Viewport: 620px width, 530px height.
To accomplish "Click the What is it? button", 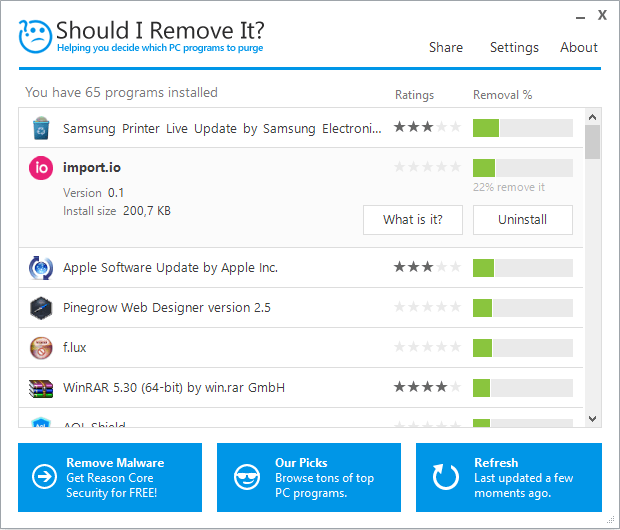I will pyautogui.click(x=413, y=220).
